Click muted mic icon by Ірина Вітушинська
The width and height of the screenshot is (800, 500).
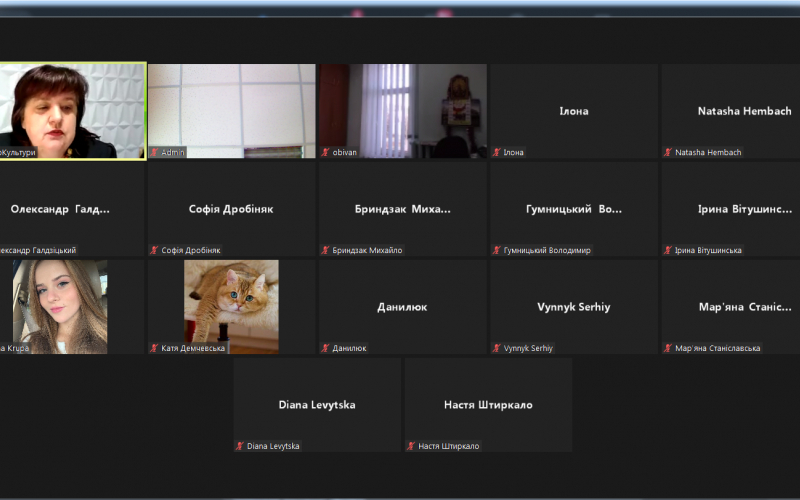[x=668, y=250]
